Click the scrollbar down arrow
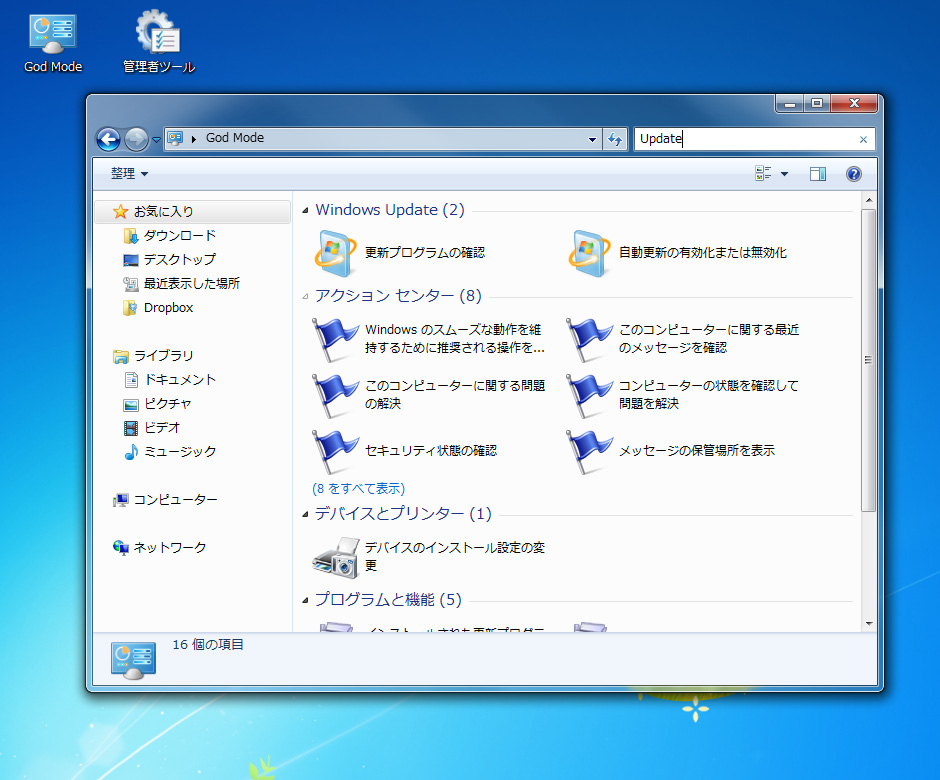940x780 pixels. [x=869, y=624]
